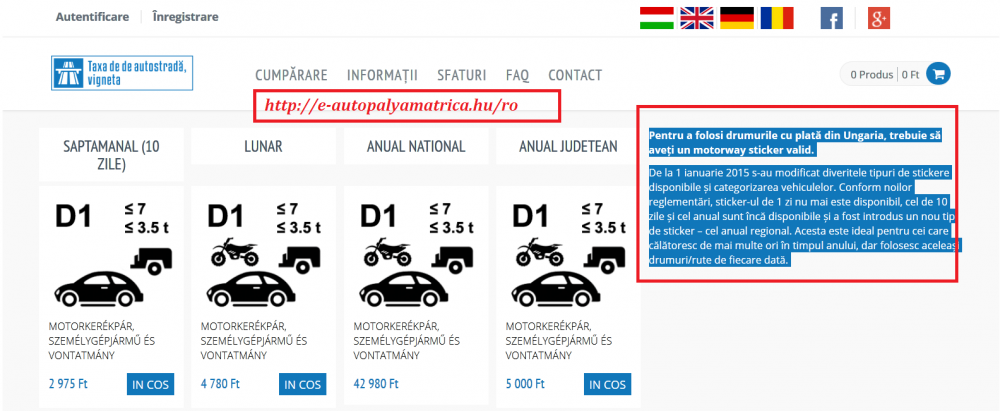Add the 2 975 Ft weekly sticker to cart
The height and width of the screenshot is (411, 1000).
point(150,384)
